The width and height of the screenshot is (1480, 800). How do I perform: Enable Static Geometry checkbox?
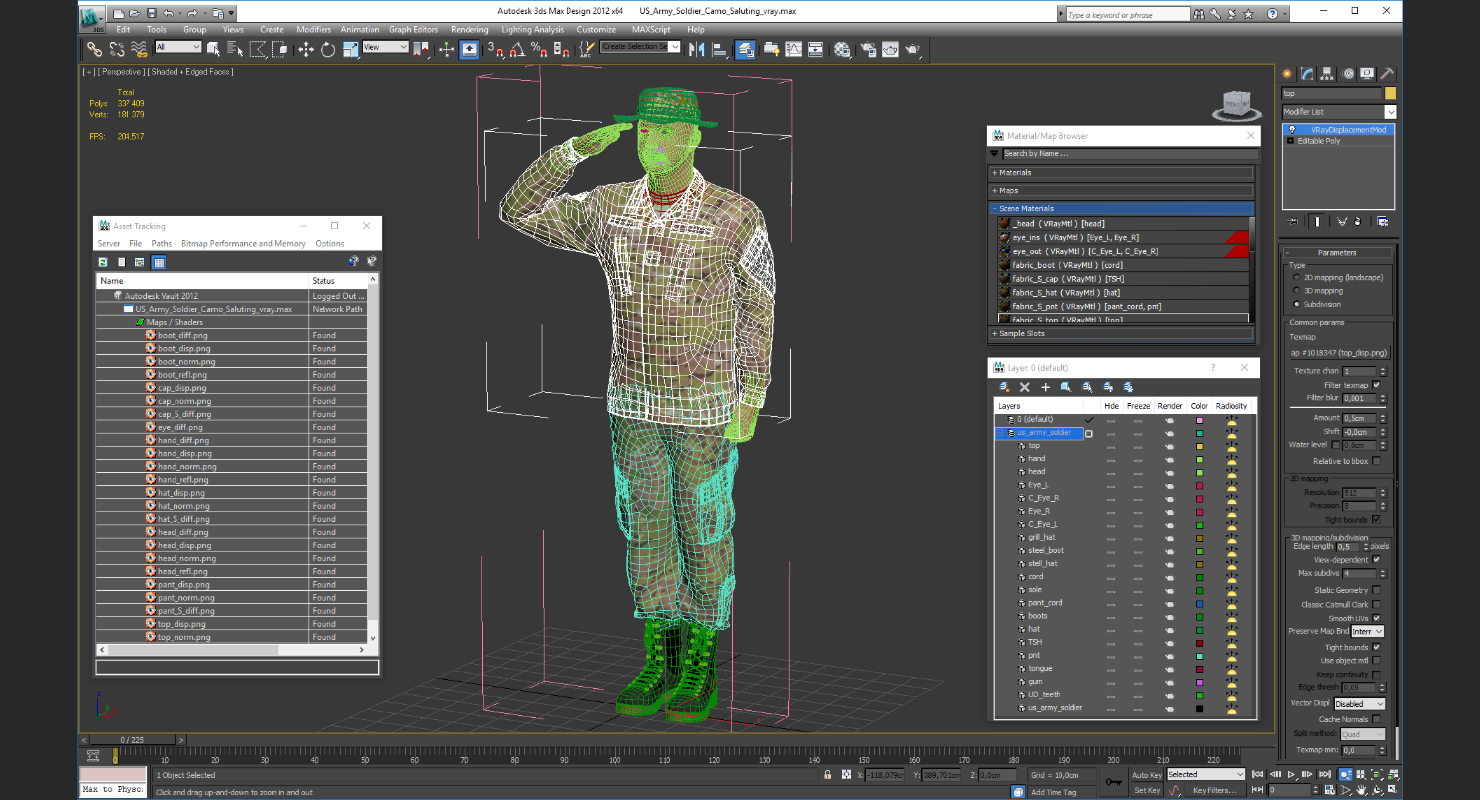click(1377, 590)
